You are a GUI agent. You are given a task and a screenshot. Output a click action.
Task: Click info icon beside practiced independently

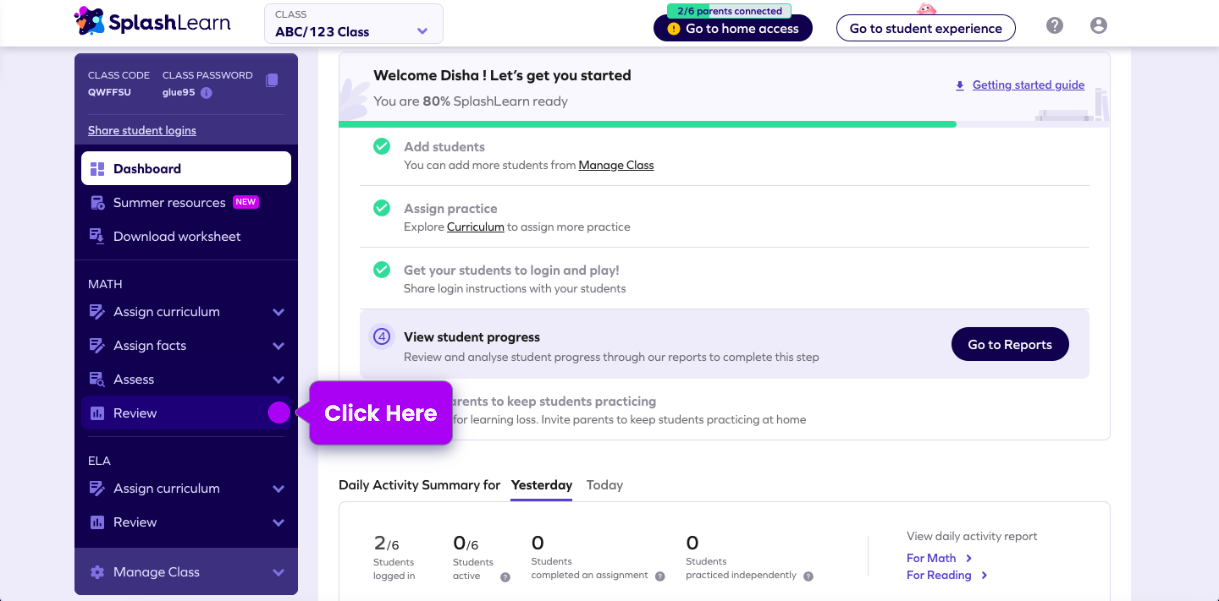[x=808, y=576]
